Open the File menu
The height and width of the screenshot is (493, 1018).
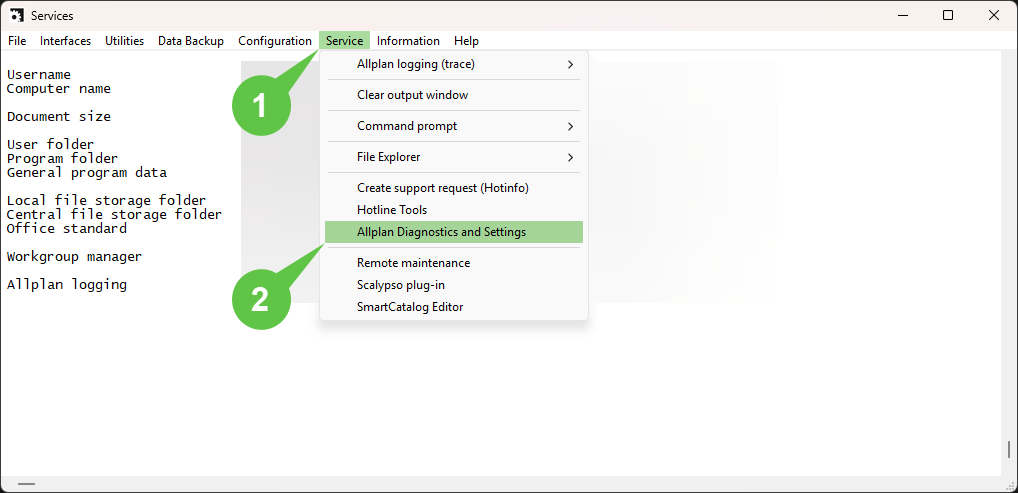click(x=17, y=41)
